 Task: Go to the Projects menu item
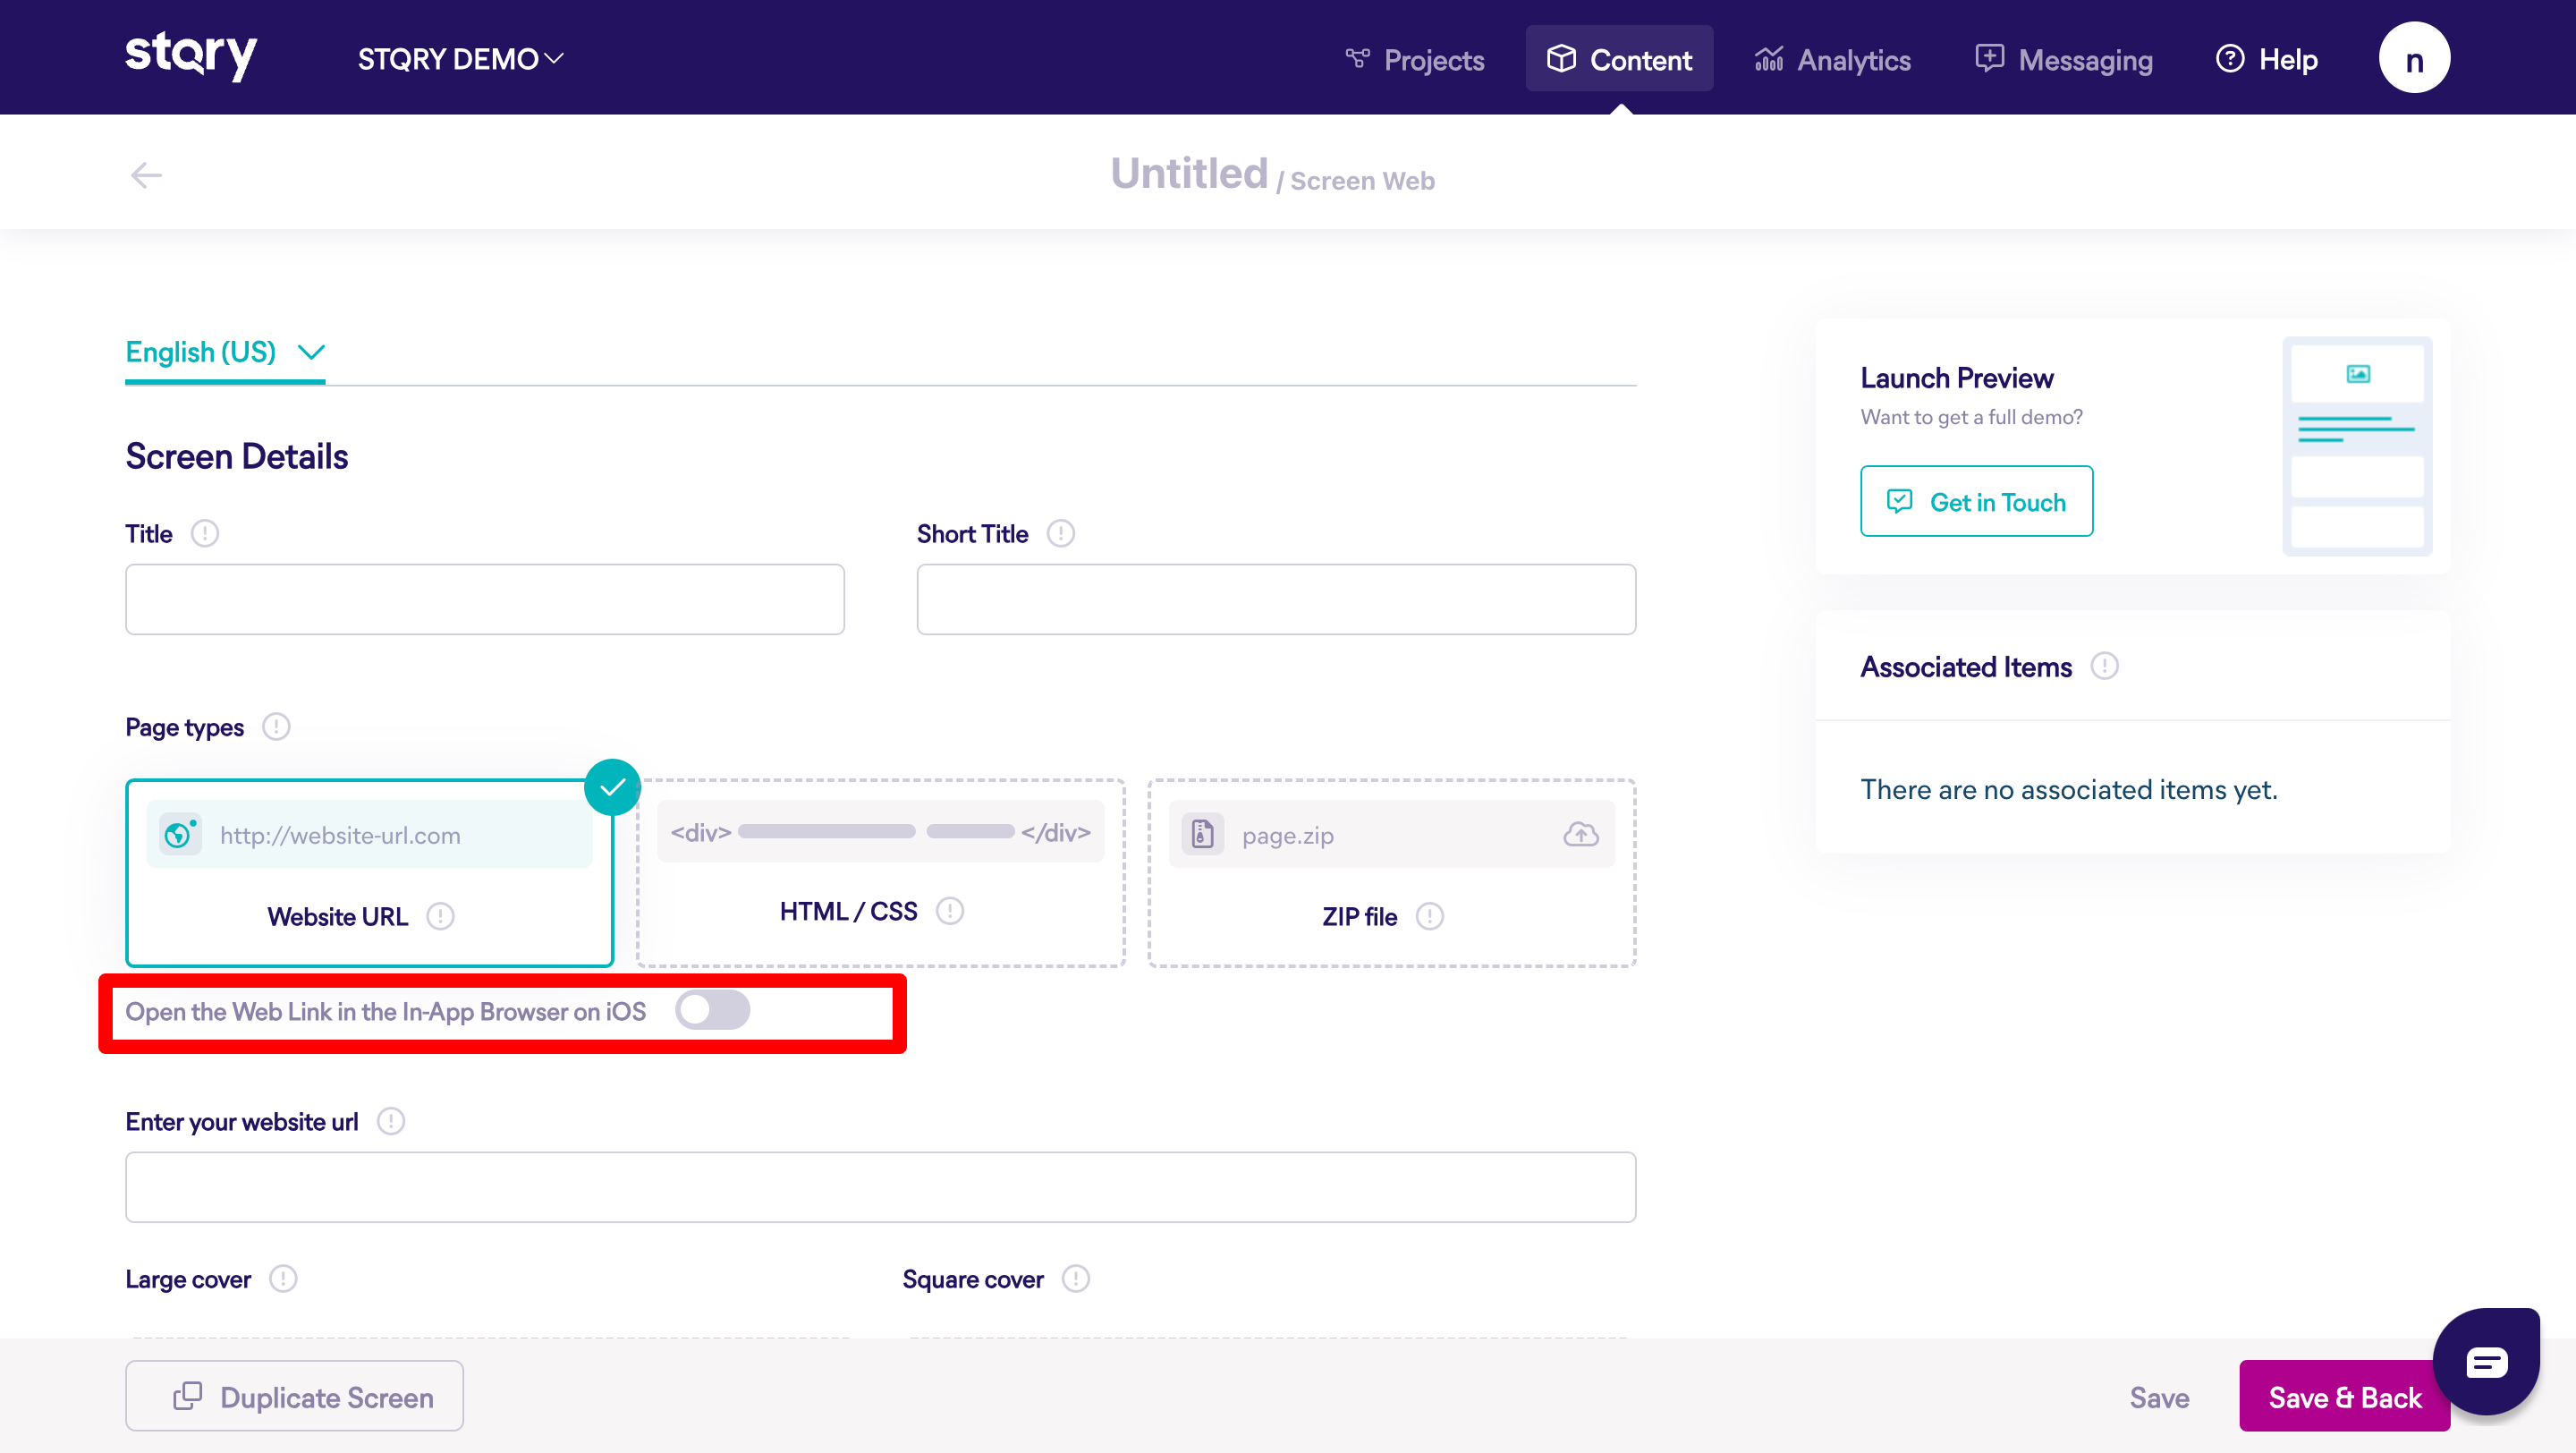point(1414,60)
